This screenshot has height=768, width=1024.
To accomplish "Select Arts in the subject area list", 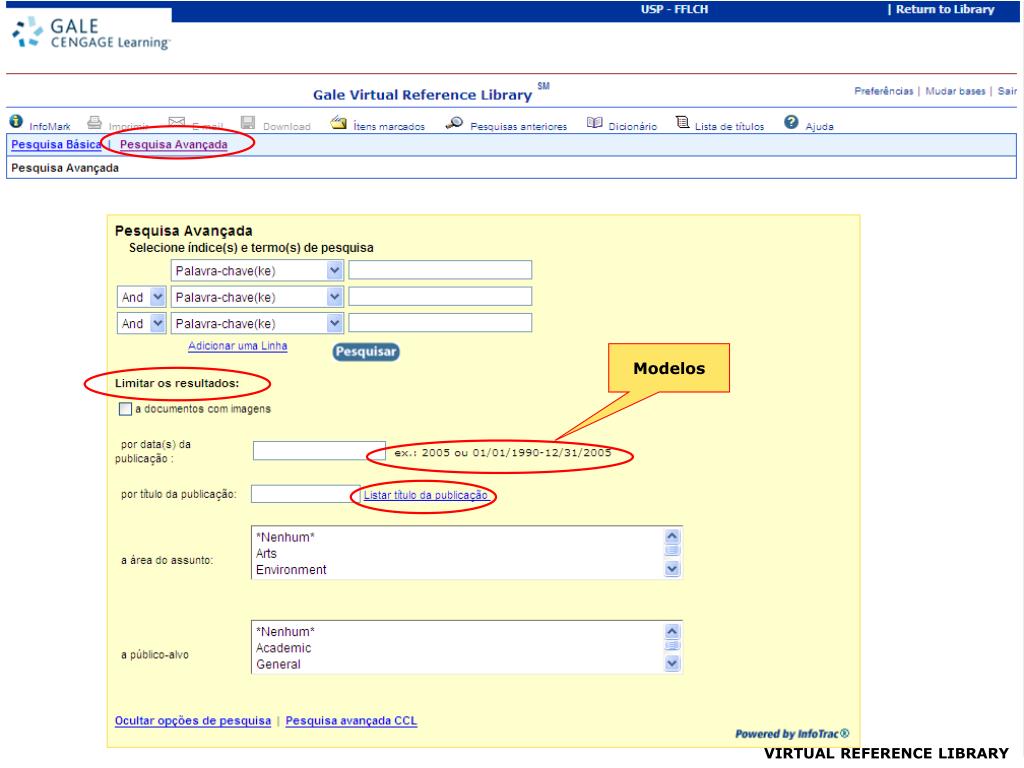I will coord(266,554).
